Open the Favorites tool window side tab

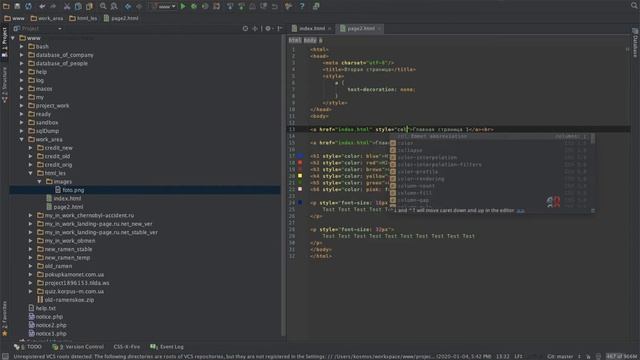coord(4,319)
